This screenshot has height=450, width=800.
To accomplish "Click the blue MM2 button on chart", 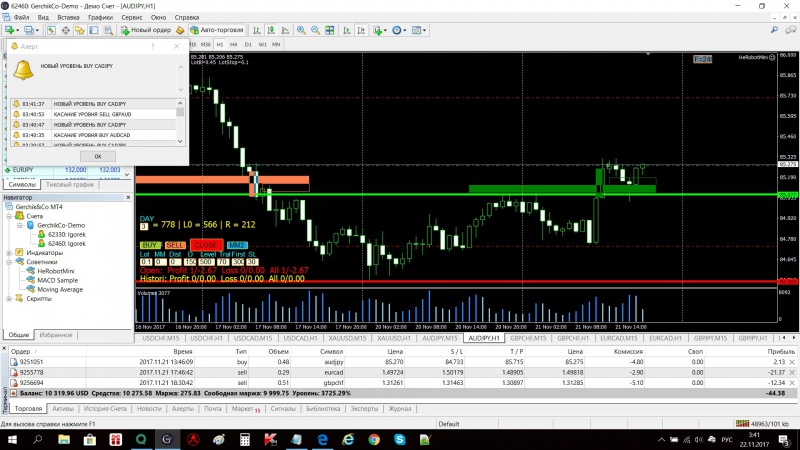I will (237, 245).
